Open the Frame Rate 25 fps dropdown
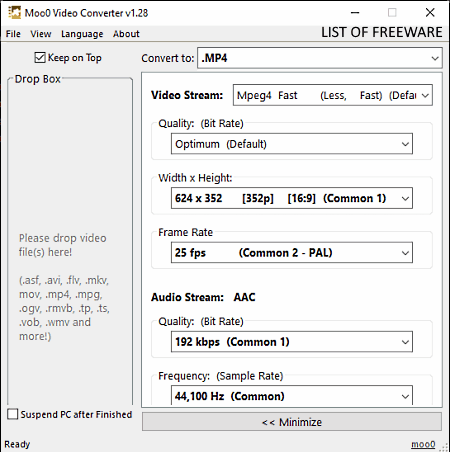This screenshot has width=450, height=452. (292, 253)
